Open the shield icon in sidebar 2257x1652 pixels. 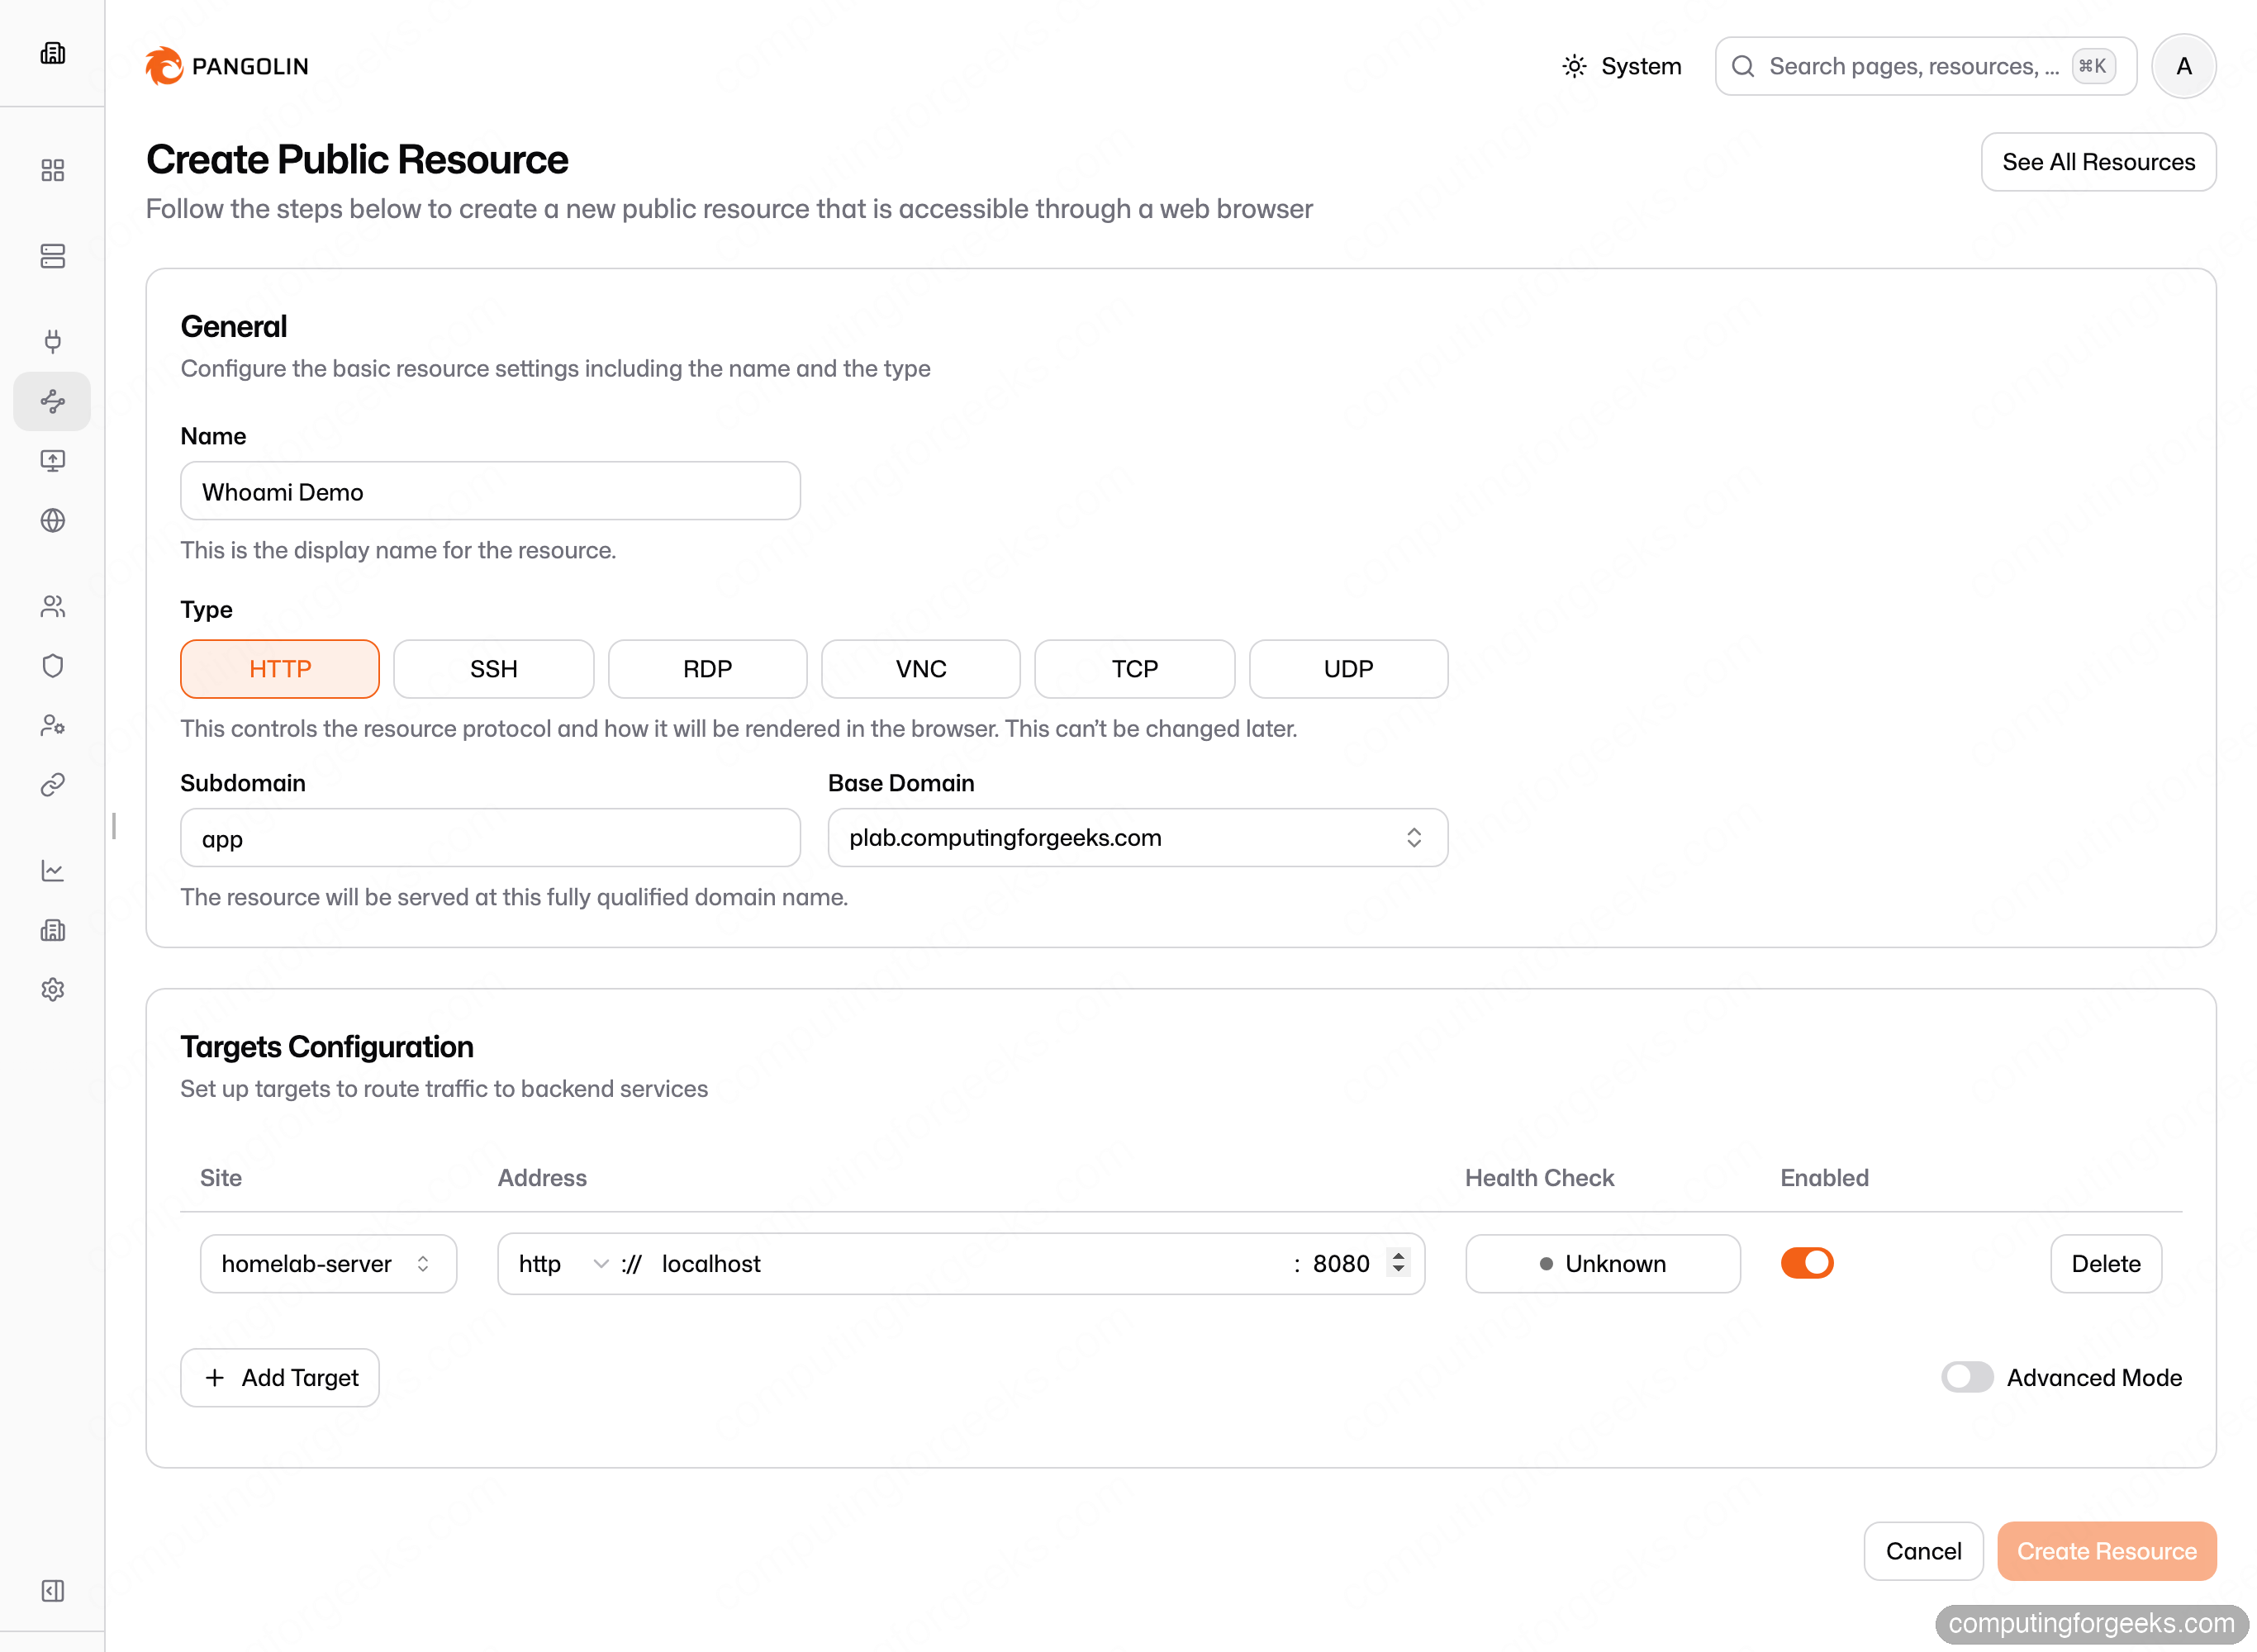(x=52, y=666)
